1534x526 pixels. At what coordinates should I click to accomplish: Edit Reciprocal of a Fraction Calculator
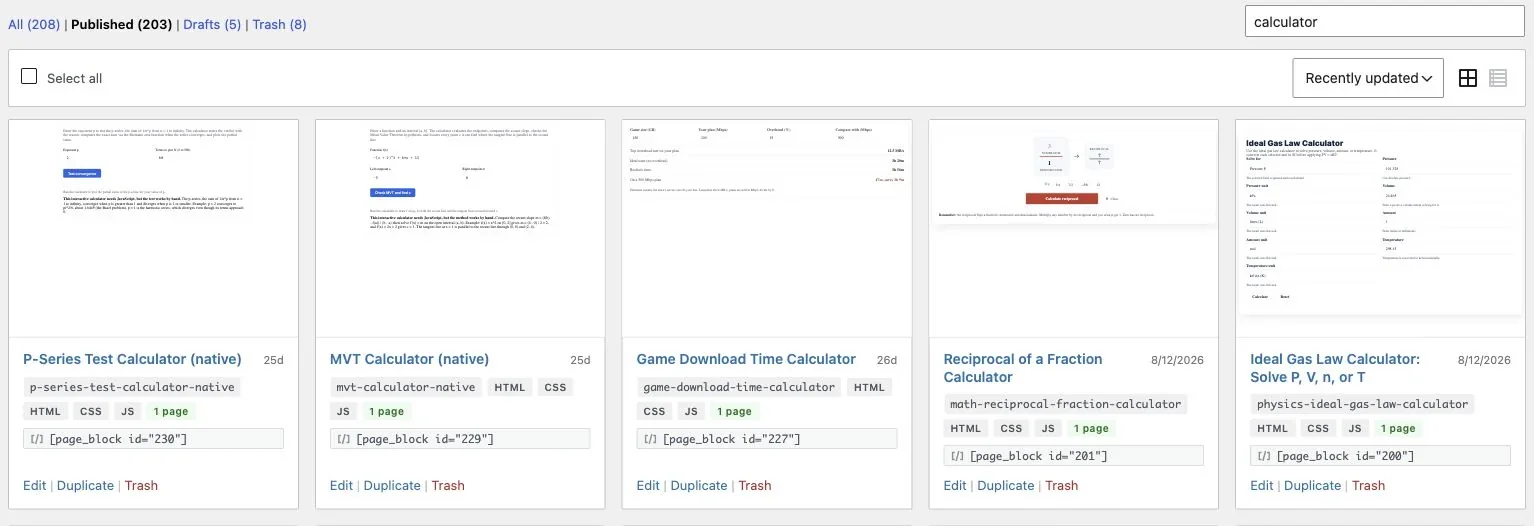click(956, 485)
